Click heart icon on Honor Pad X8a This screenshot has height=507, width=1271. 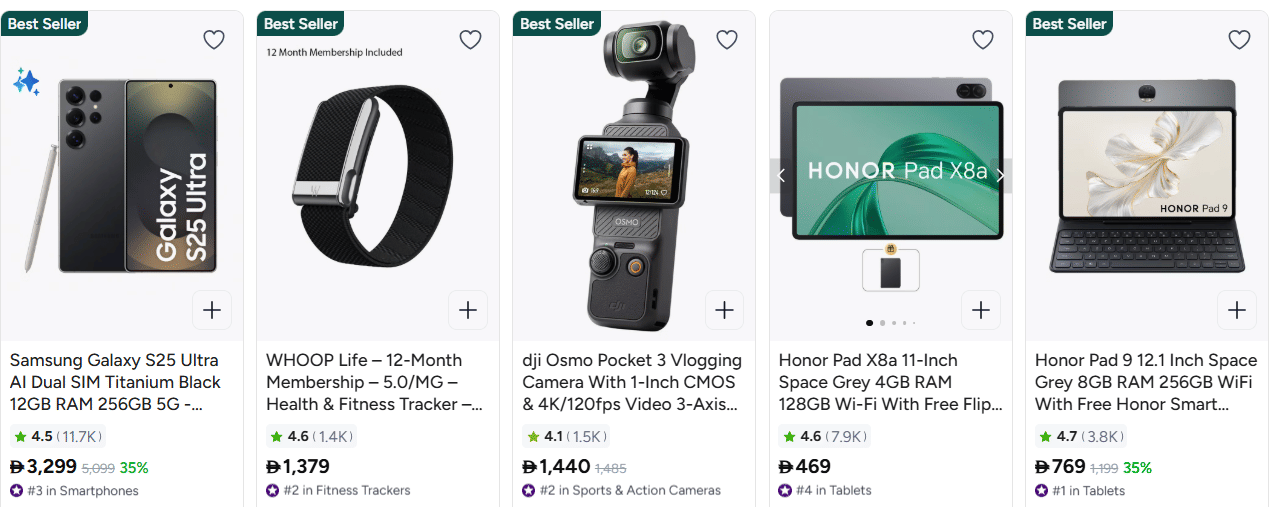[982, 40]
